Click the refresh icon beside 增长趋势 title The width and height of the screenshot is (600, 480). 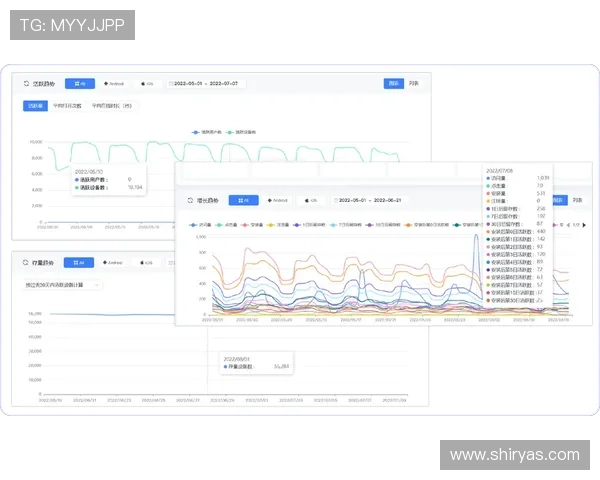pyautogui.click(x=190, y=200)
